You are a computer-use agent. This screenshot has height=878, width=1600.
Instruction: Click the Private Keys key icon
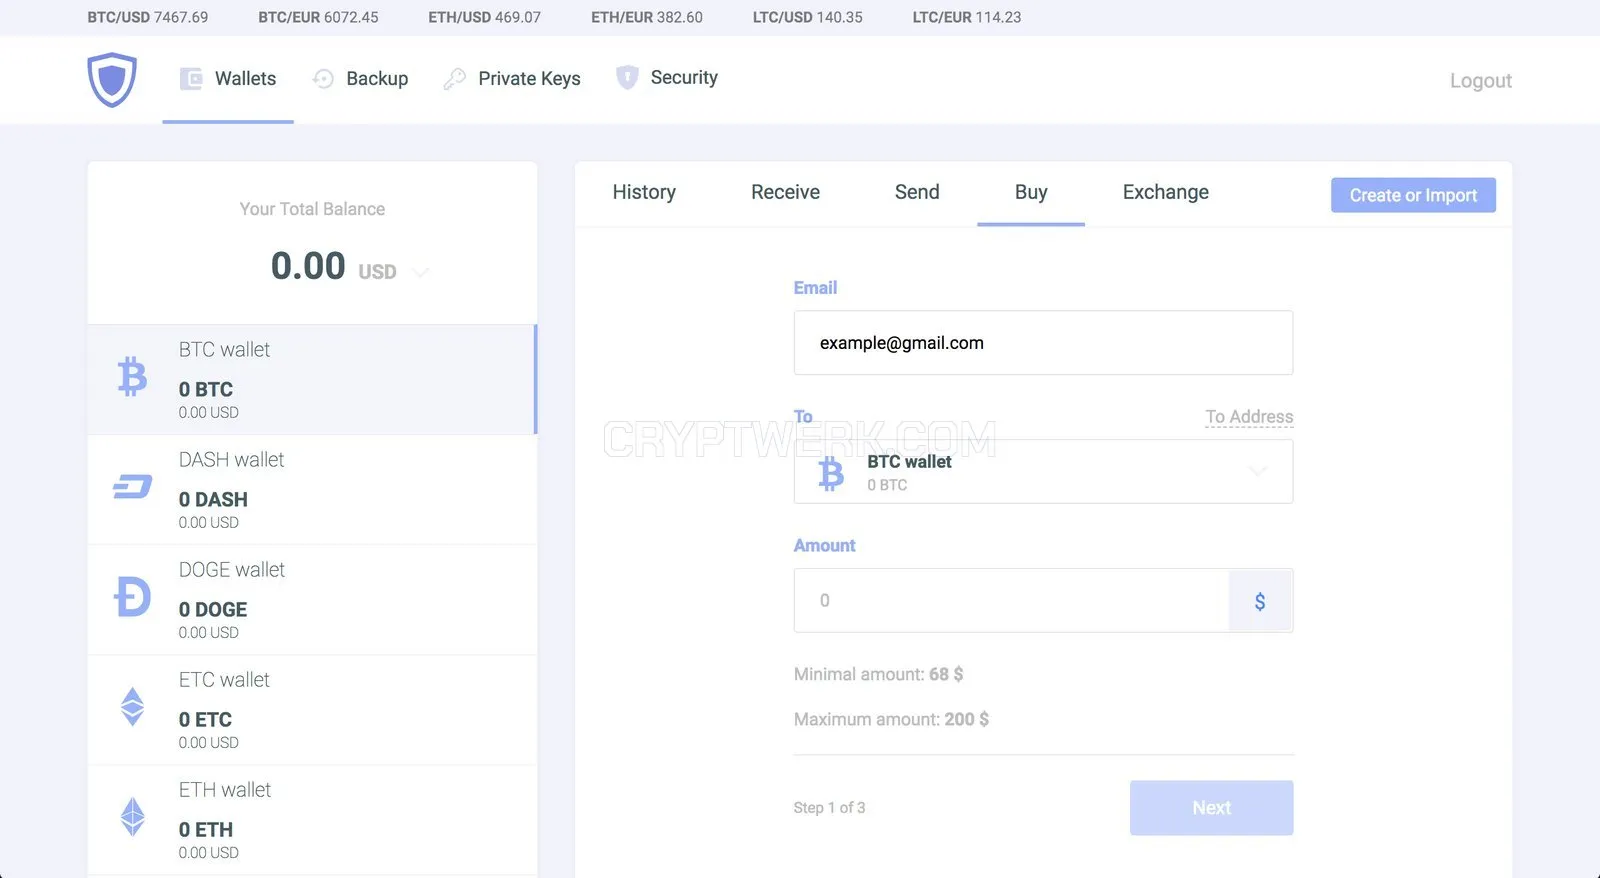pos(455,79)
